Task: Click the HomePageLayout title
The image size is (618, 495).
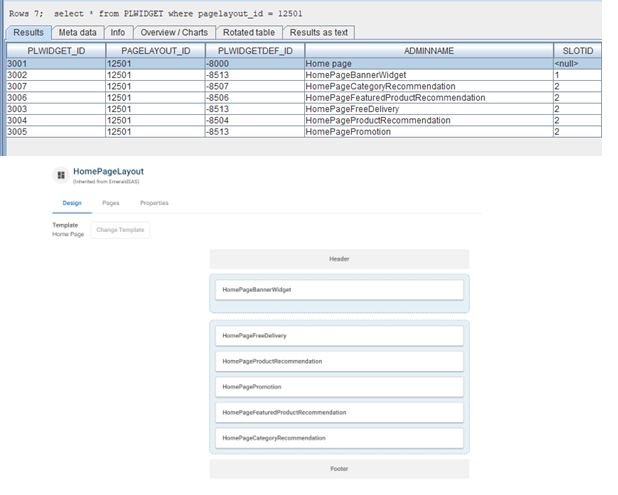Action: coord(108,171)
